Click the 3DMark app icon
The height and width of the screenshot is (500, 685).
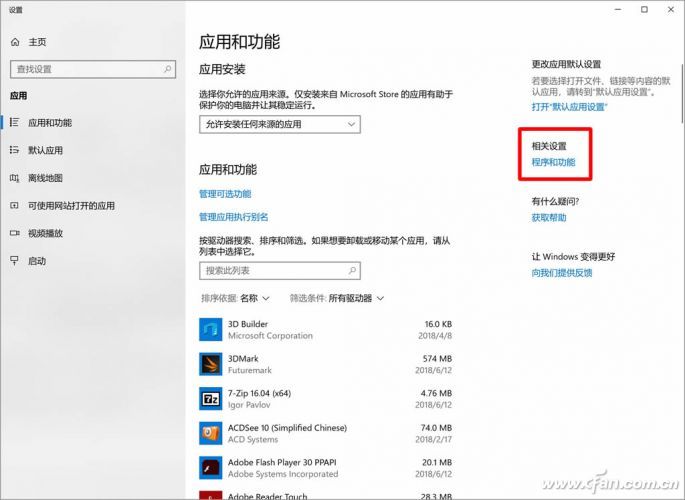click(x=211, y=364)
